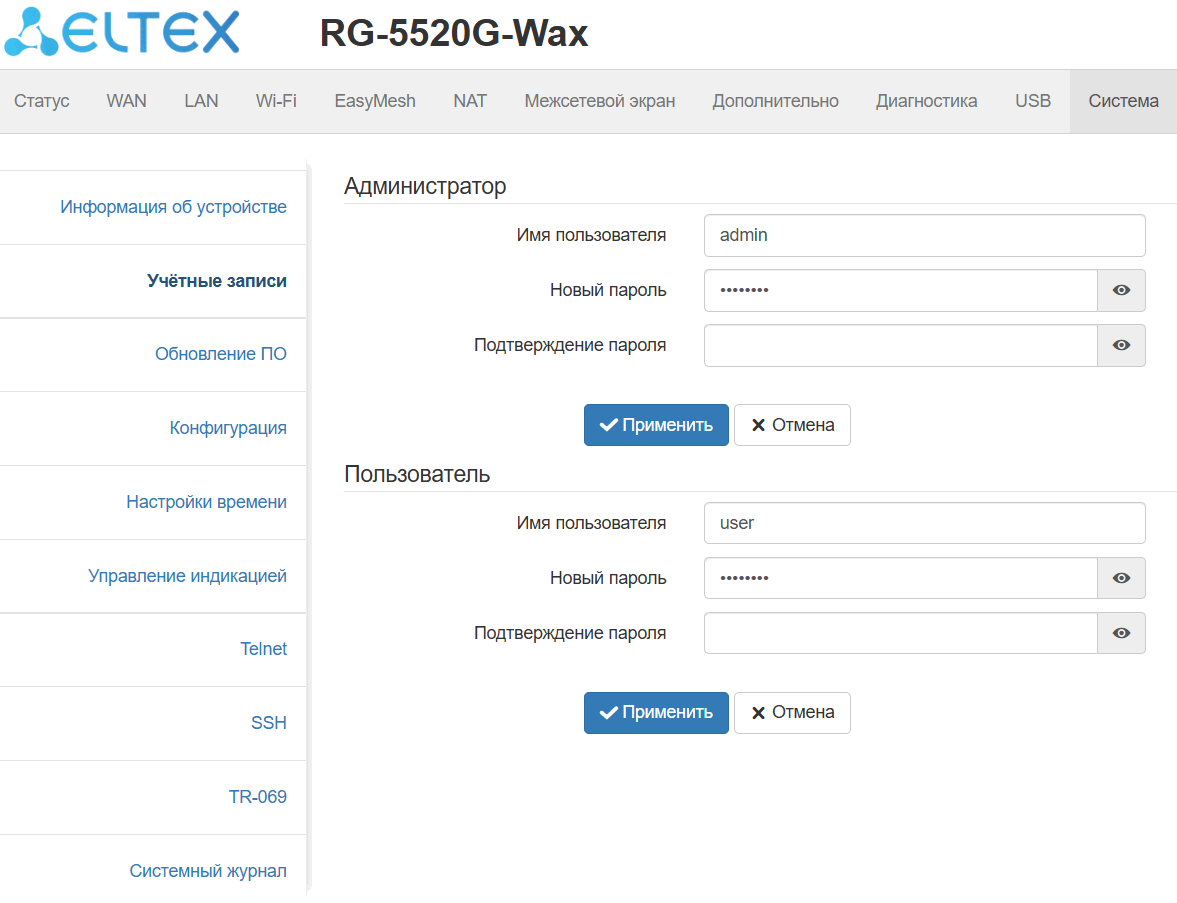
Task: Reveal the user new password
Action: coord(1121,578)
